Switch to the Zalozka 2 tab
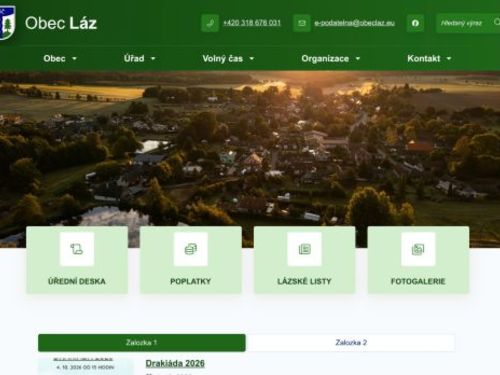This screenshot has width=500, height=375. [x=351, y=343]
